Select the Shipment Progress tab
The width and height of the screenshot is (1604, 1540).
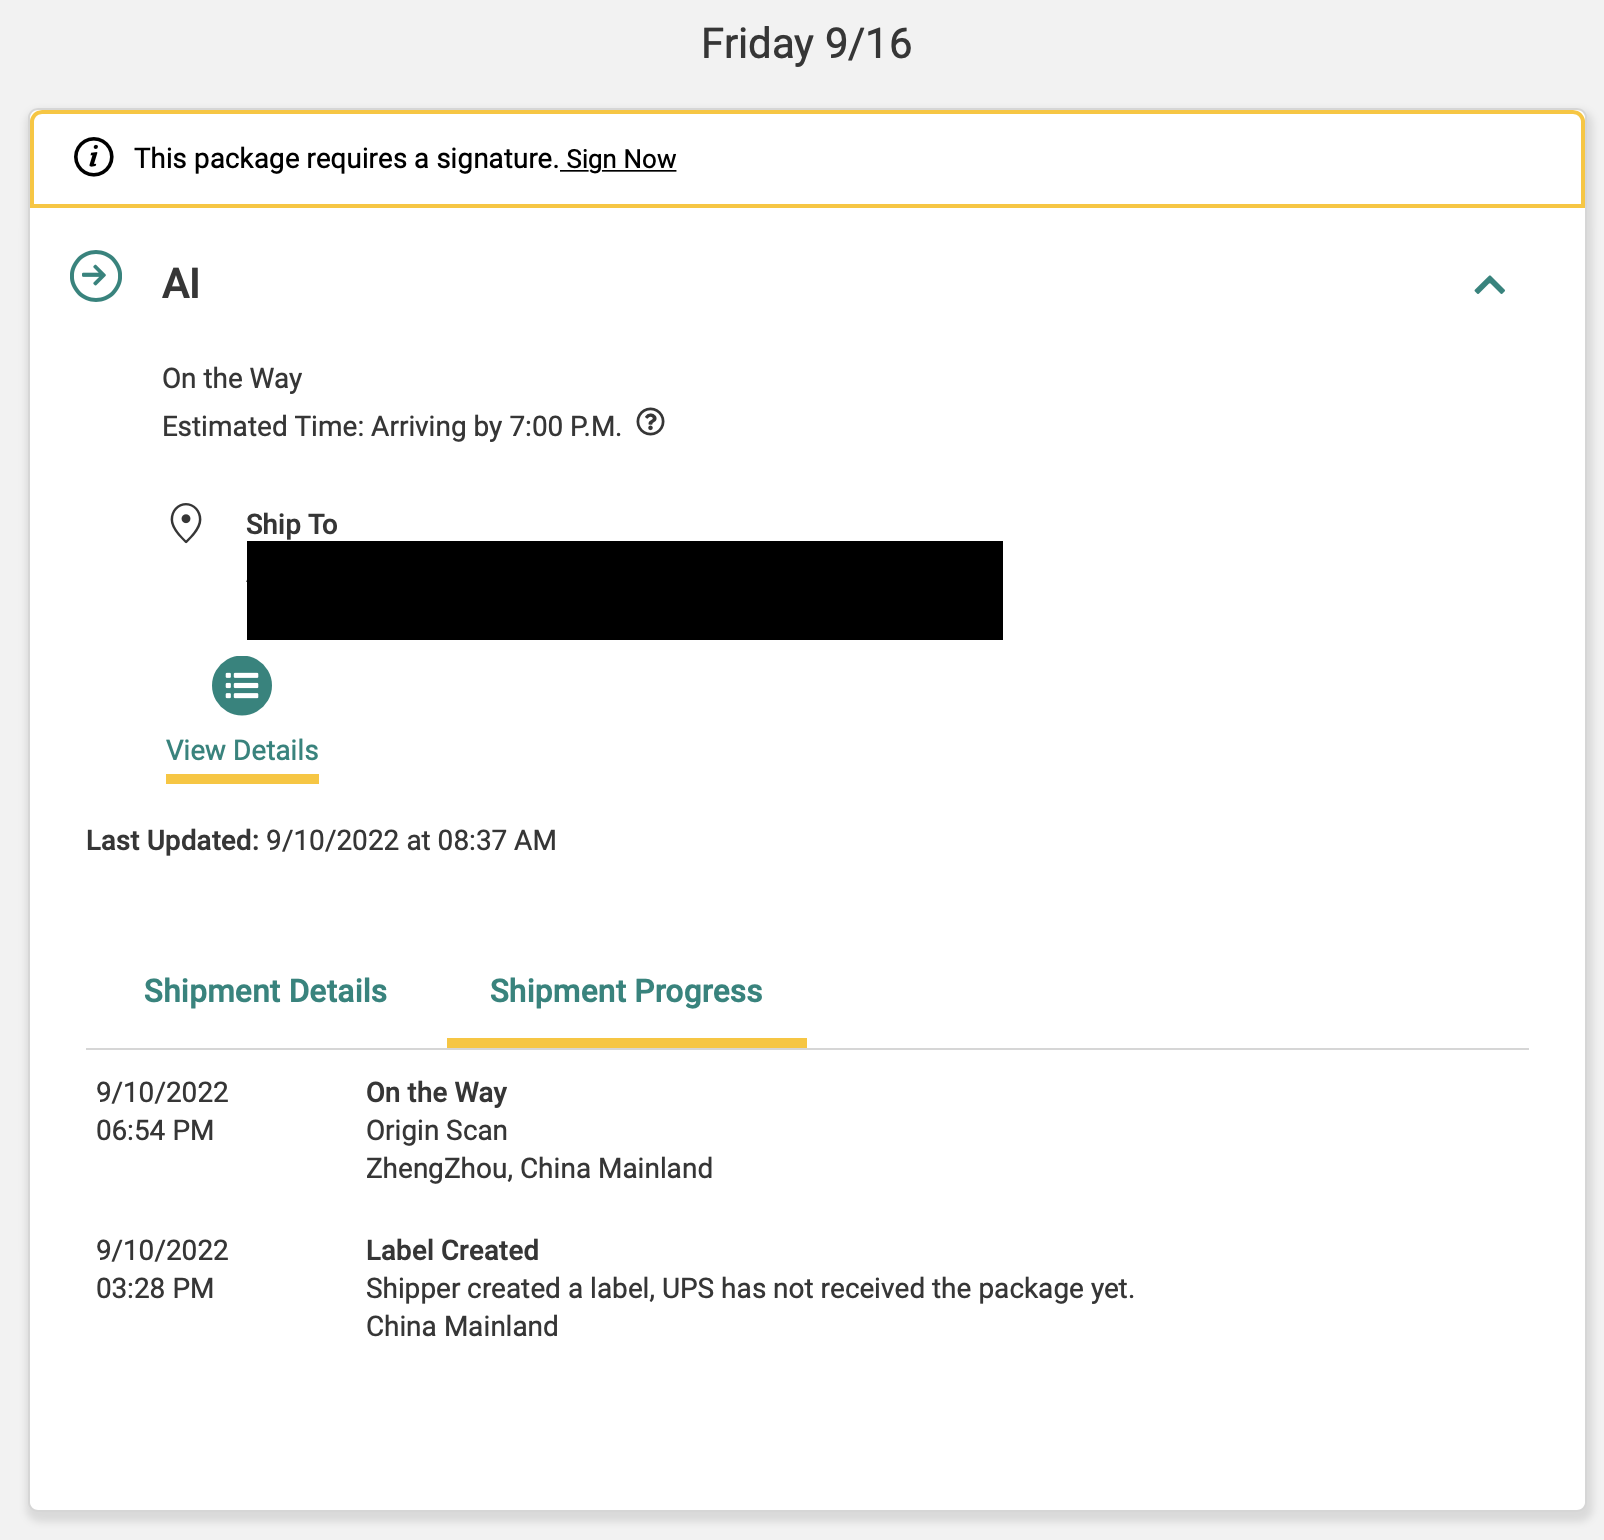click(626, 991)
